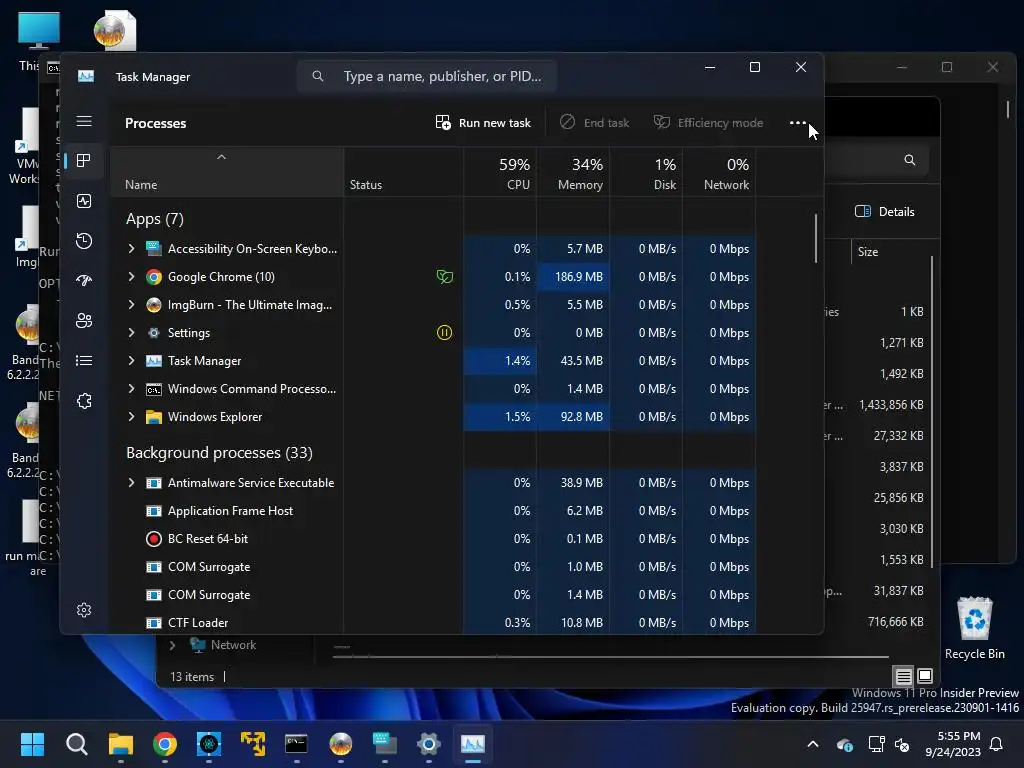
Task: Click File Explorer's horizontal scrollbar
Action: click(x=610, y=656)
